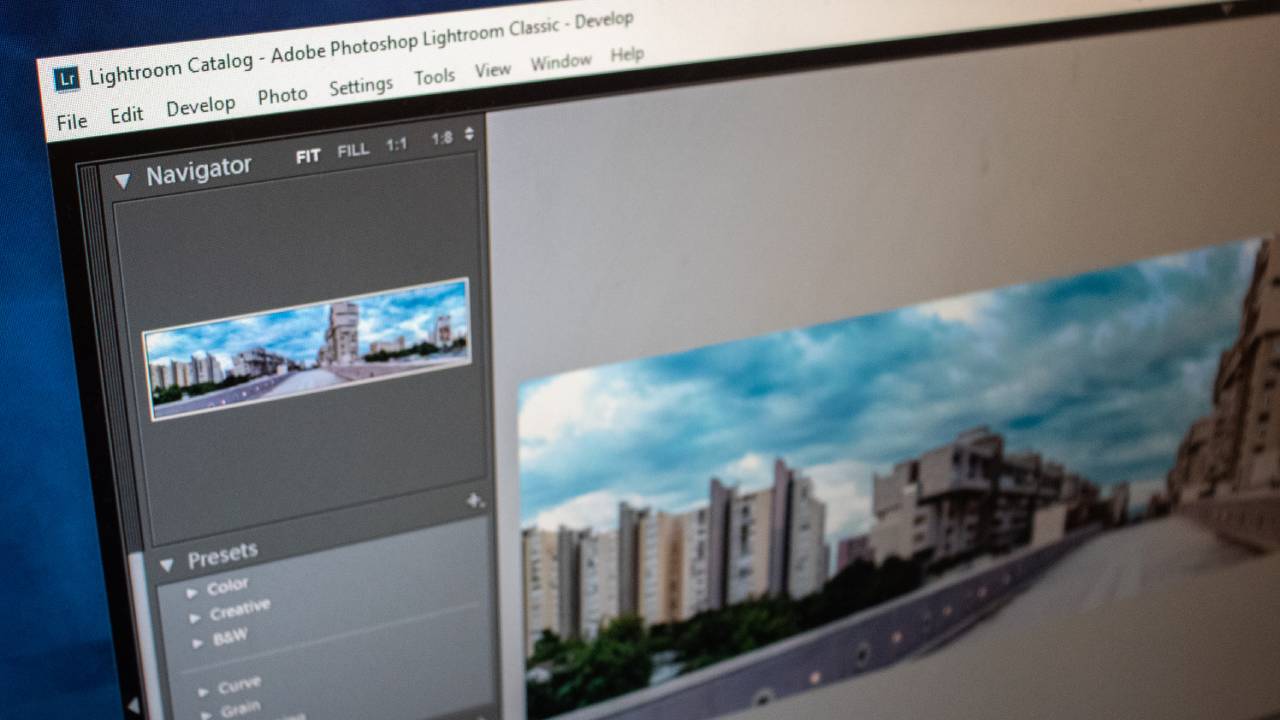1280x720 pixels.
Task: Click the main panorama photo in Develop view
Action: 880,480
